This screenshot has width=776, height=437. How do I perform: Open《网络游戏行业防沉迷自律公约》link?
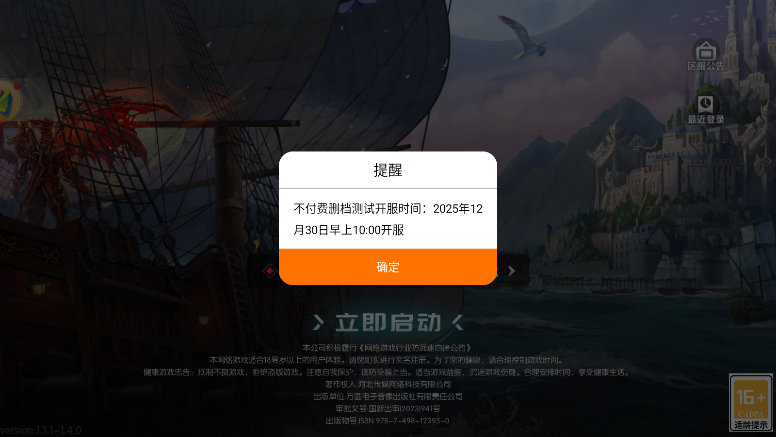point(414,348)
